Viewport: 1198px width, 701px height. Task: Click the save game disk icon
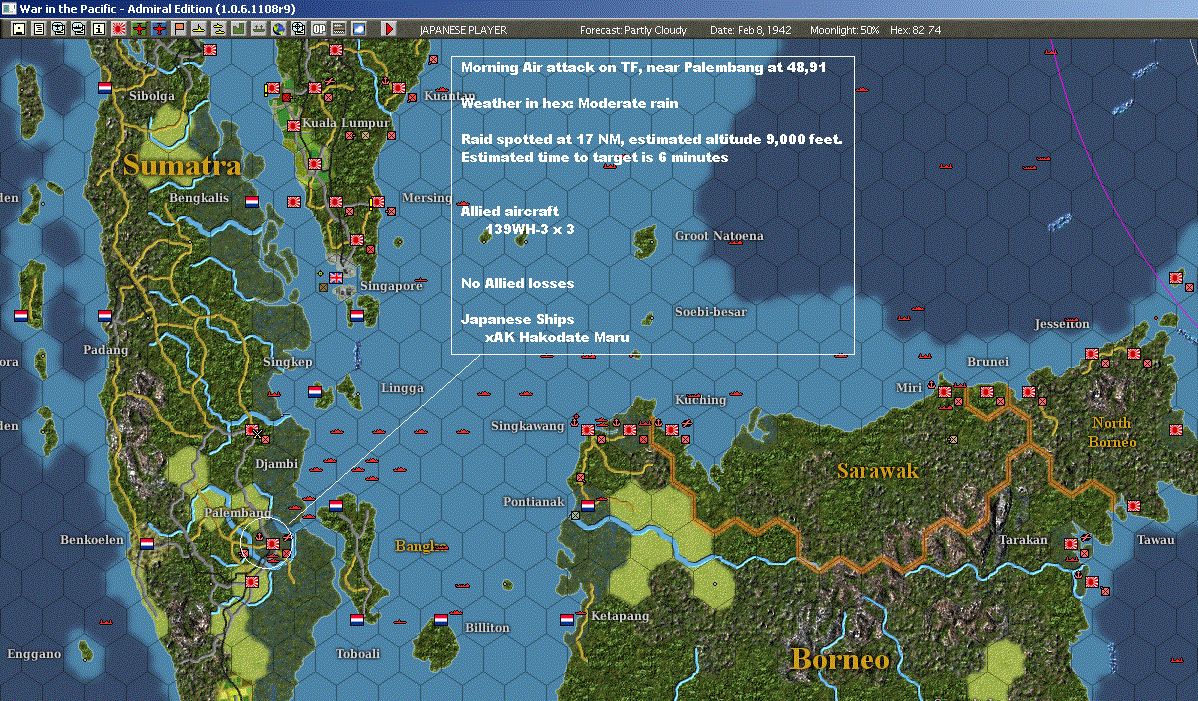[x=19, y=29]
